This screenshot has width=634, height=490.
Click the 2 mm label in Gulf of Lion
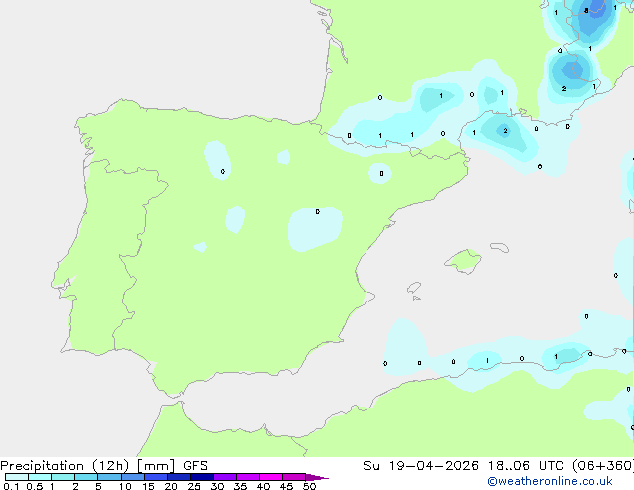point(505,131)
